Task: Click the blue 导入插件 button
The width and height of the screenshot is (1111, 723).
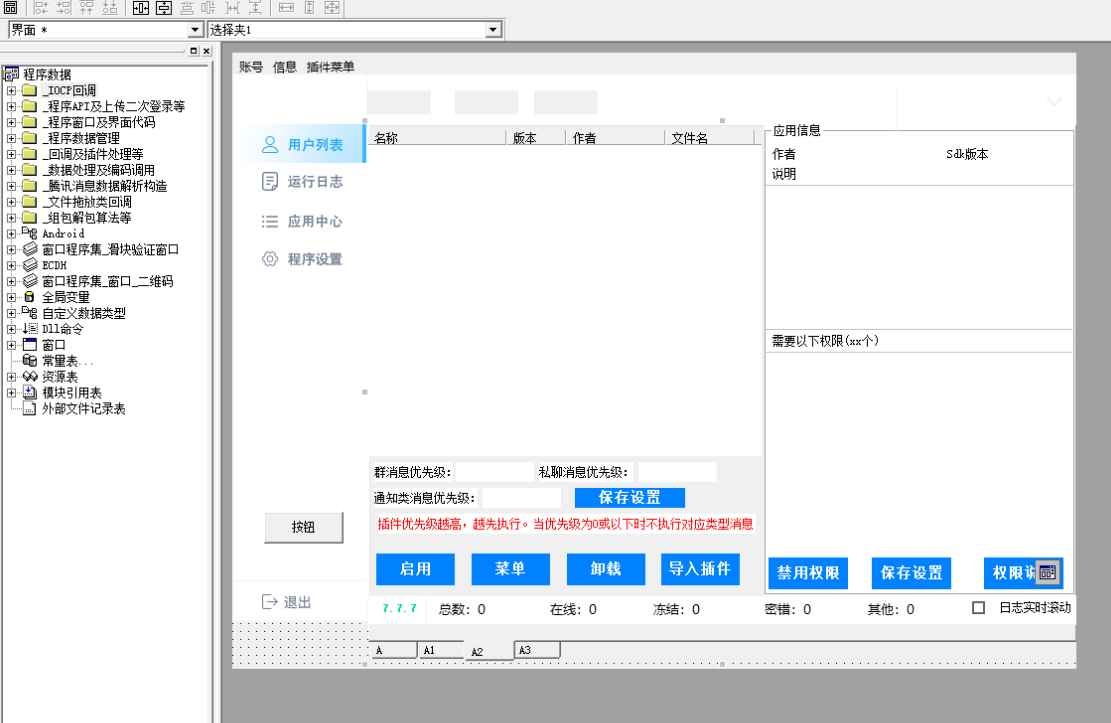Action: coord(700,569)
